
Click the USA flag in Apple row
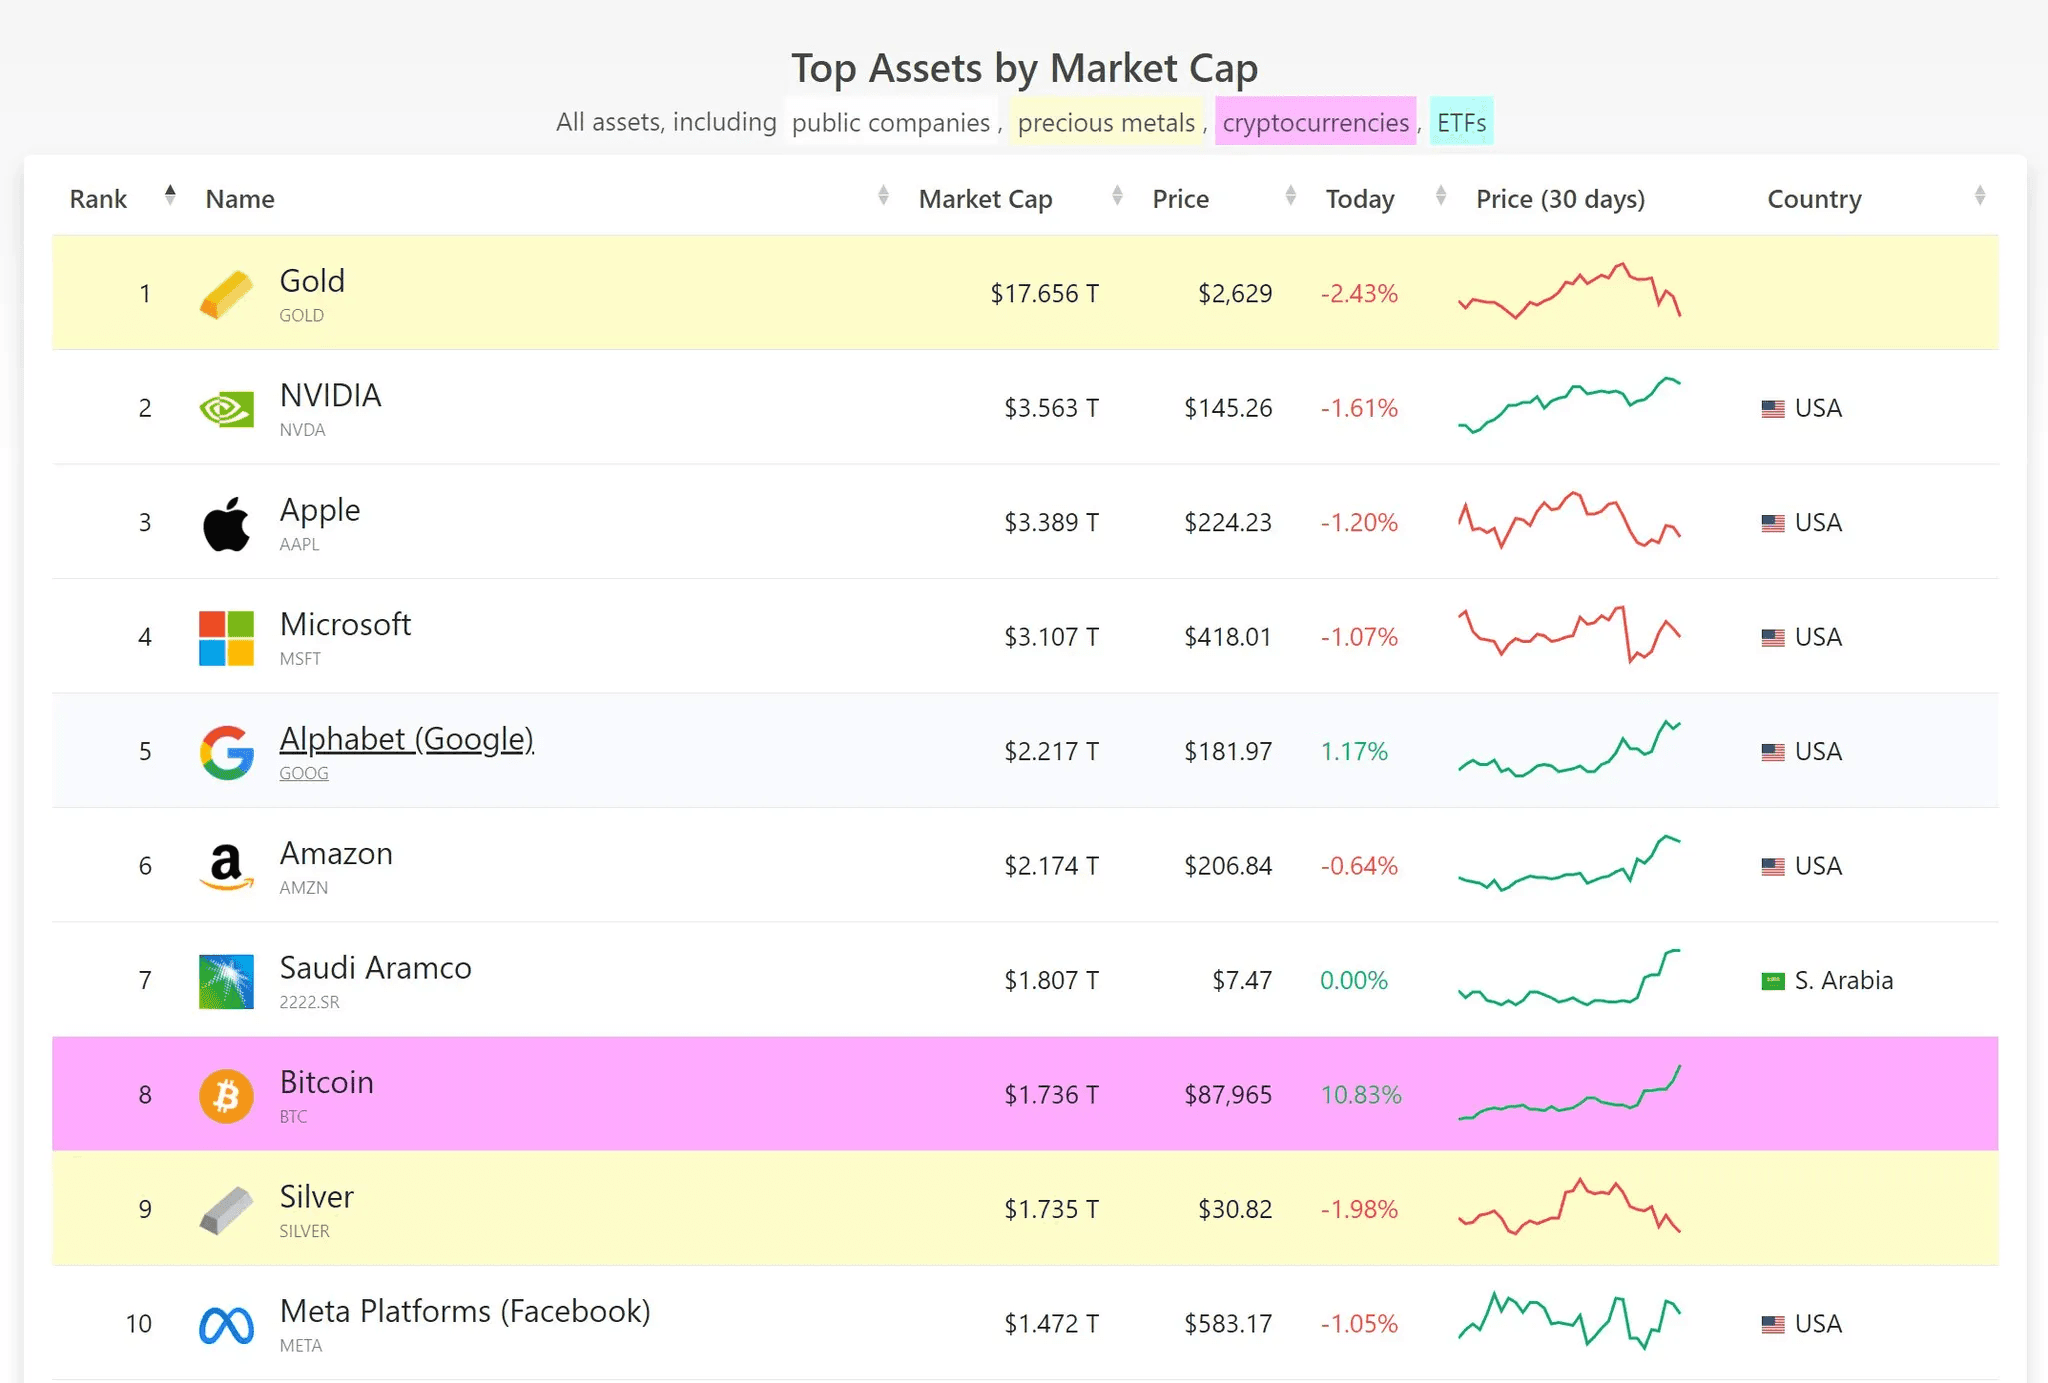1773,523
